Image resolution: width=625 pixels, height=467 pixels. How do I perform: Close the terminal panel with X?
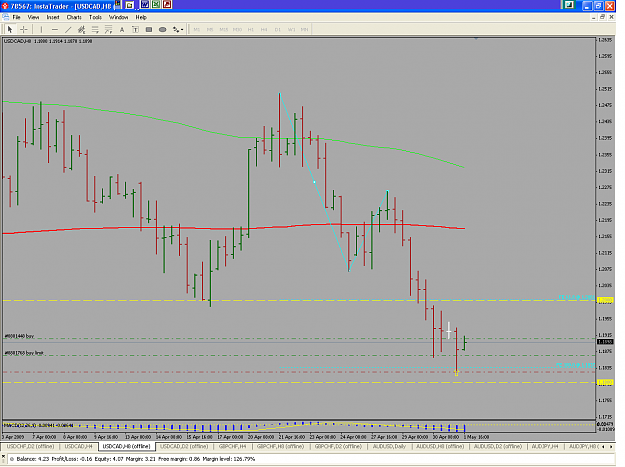[x=3, y=457]
